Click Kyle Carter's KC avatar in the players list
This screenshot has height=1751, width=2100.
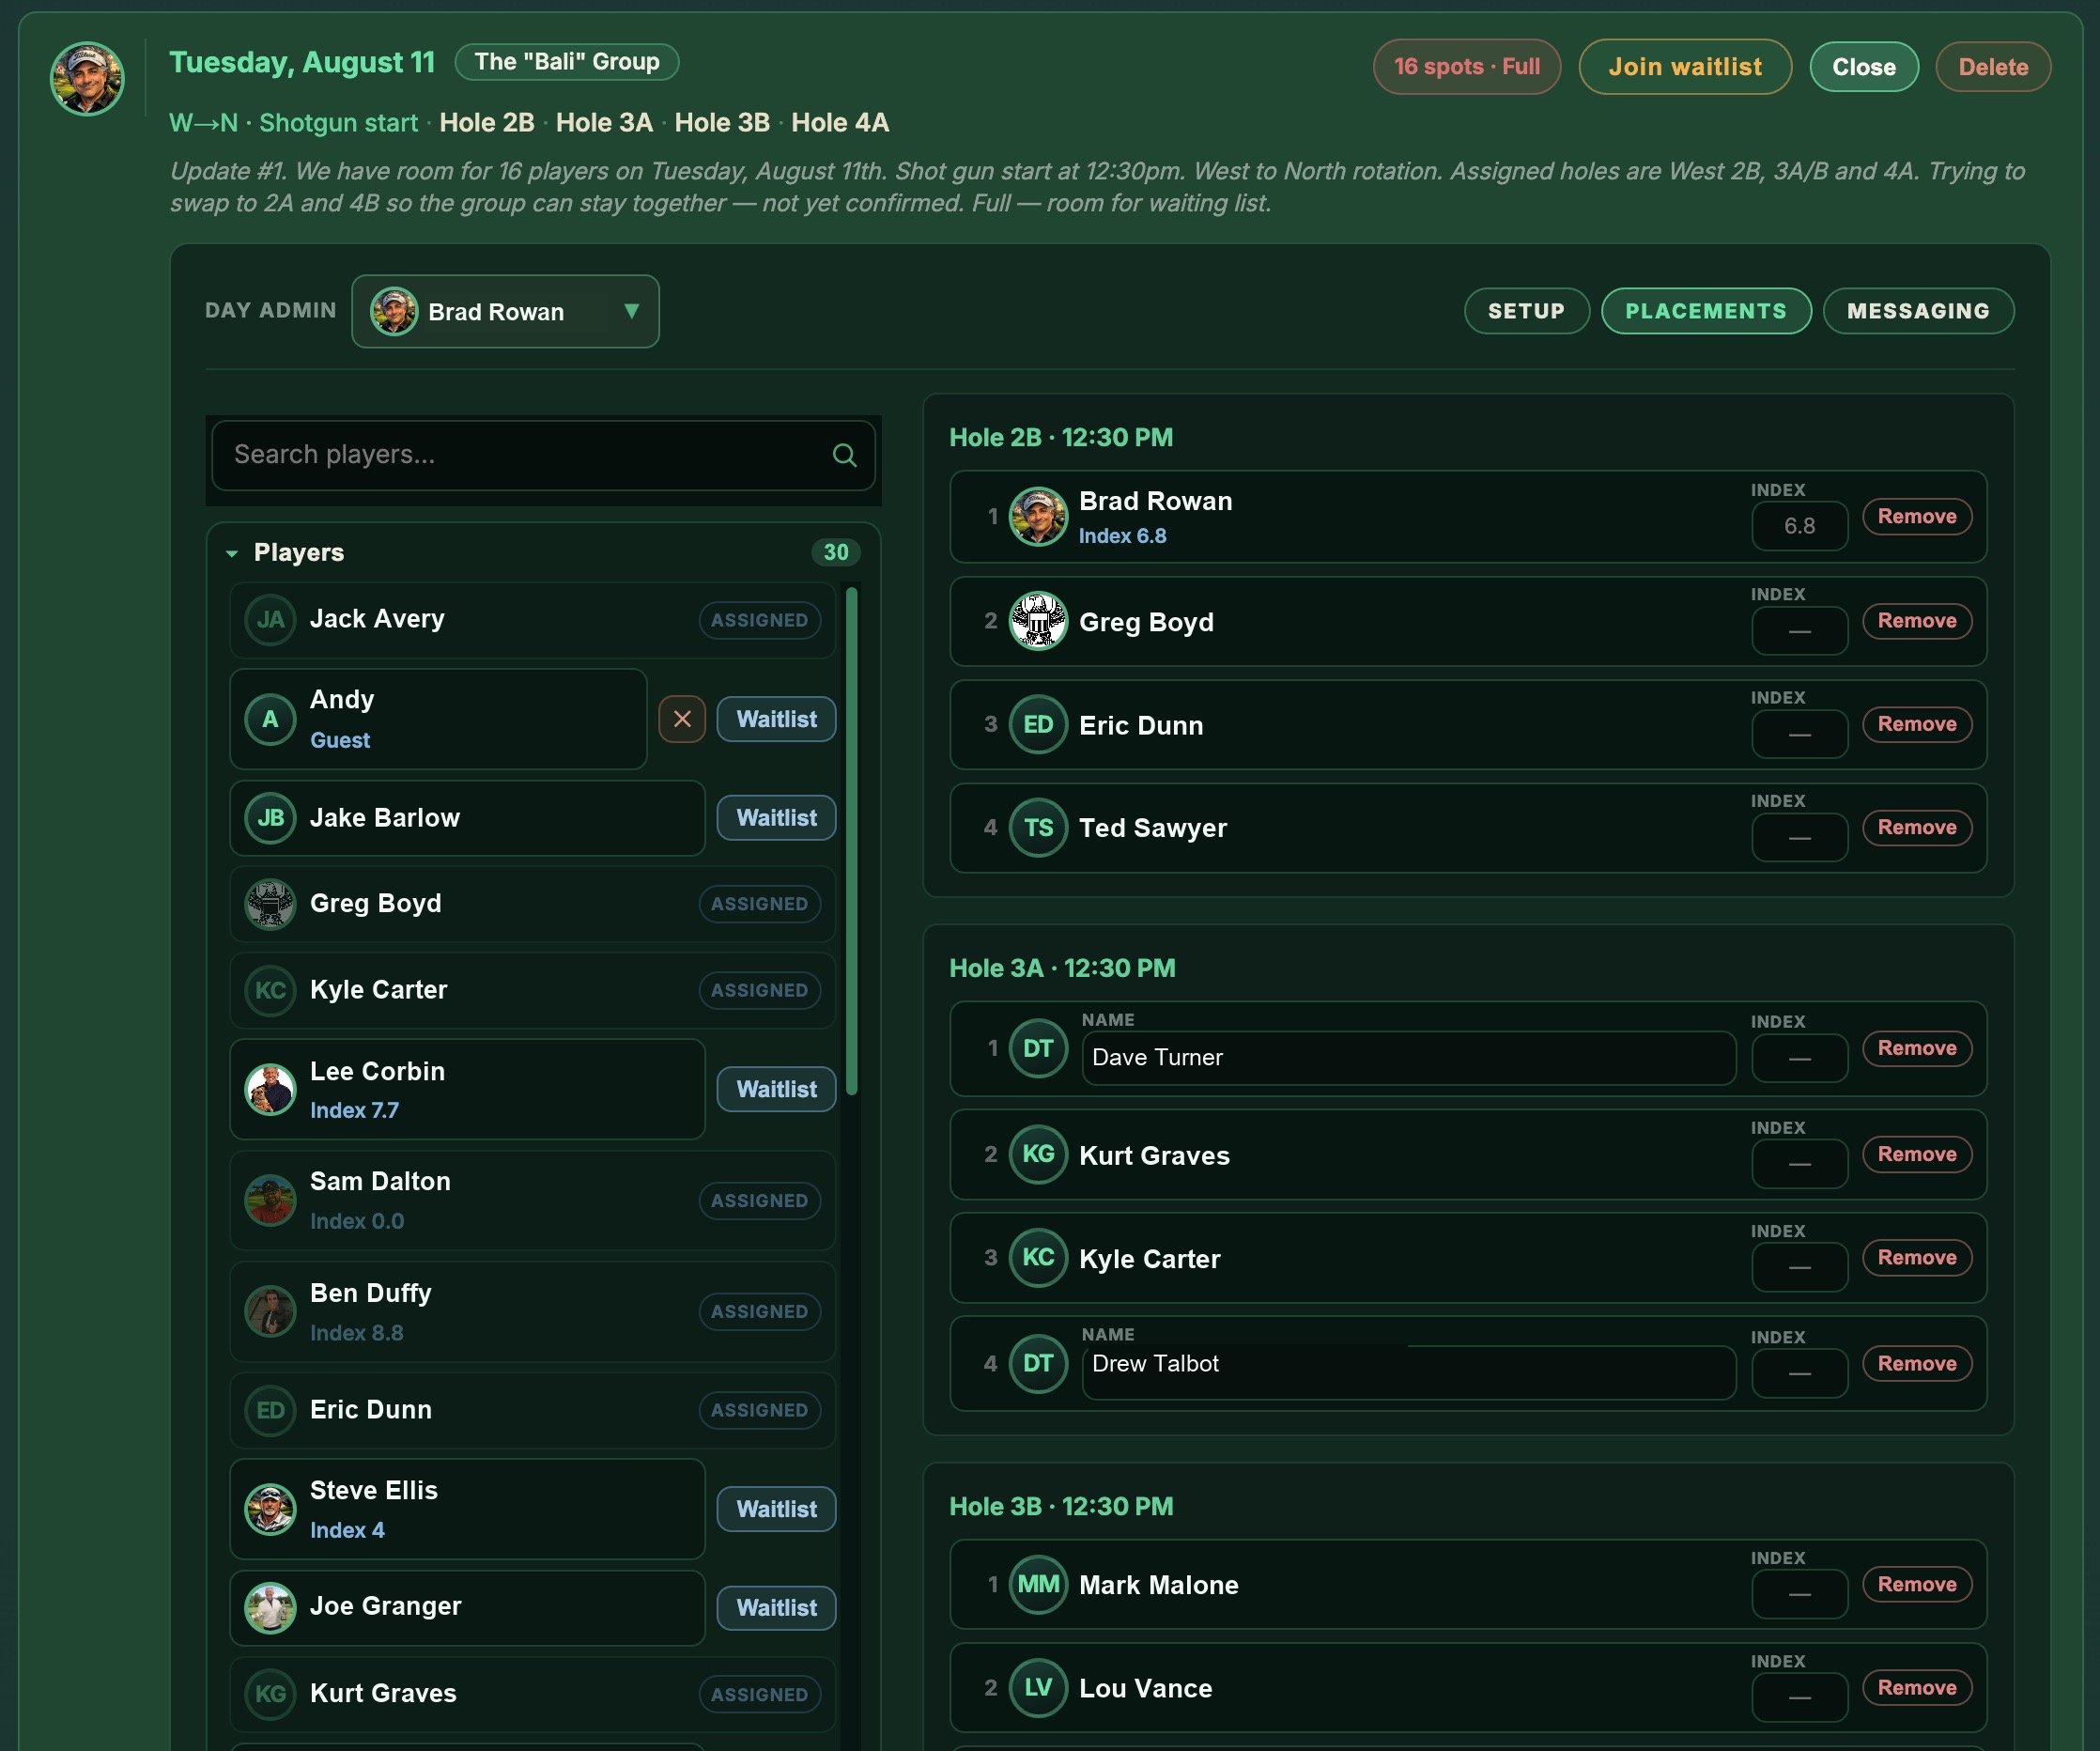(270, 990)
